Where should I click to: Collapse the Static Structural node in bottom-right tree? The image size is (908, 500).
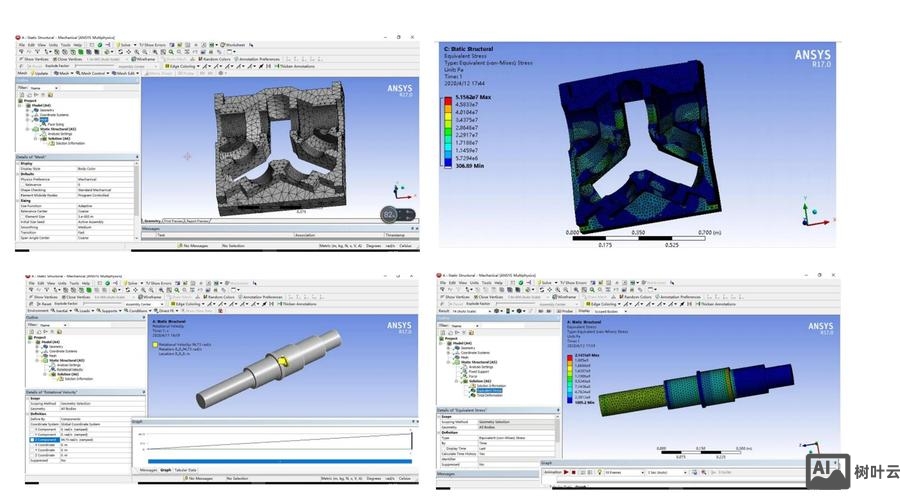point(447,361)
